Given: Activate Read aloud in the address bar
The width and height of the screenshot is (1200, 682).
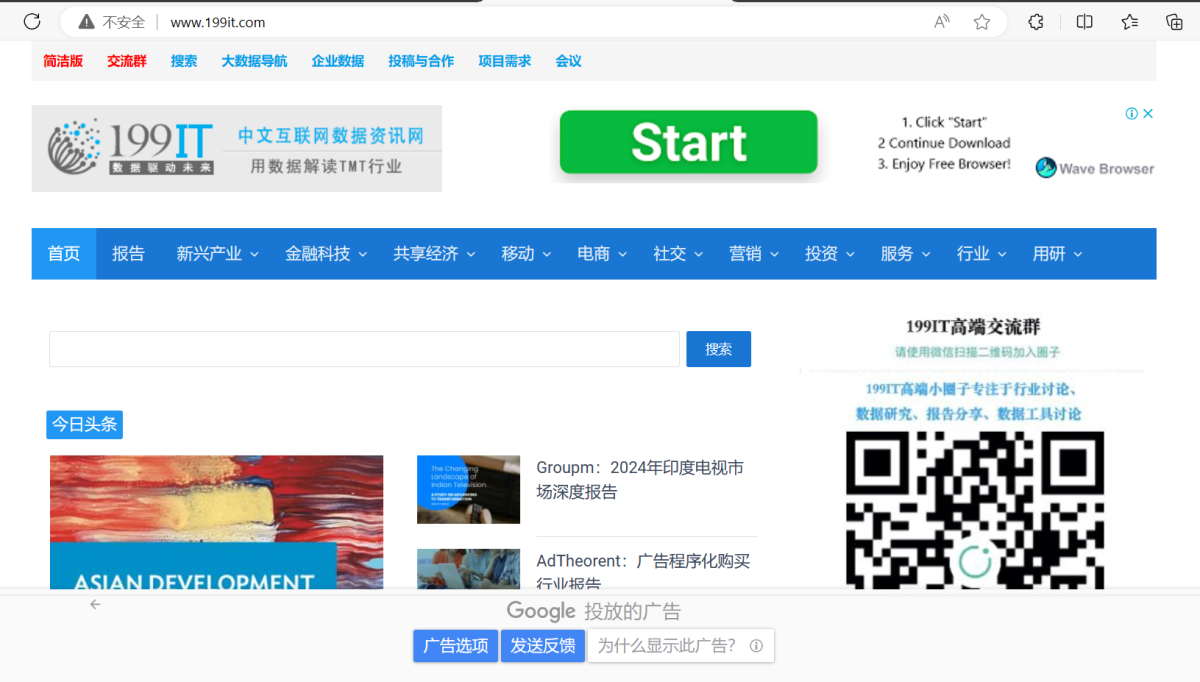Looking at the screenshot, I should [940, 21].
